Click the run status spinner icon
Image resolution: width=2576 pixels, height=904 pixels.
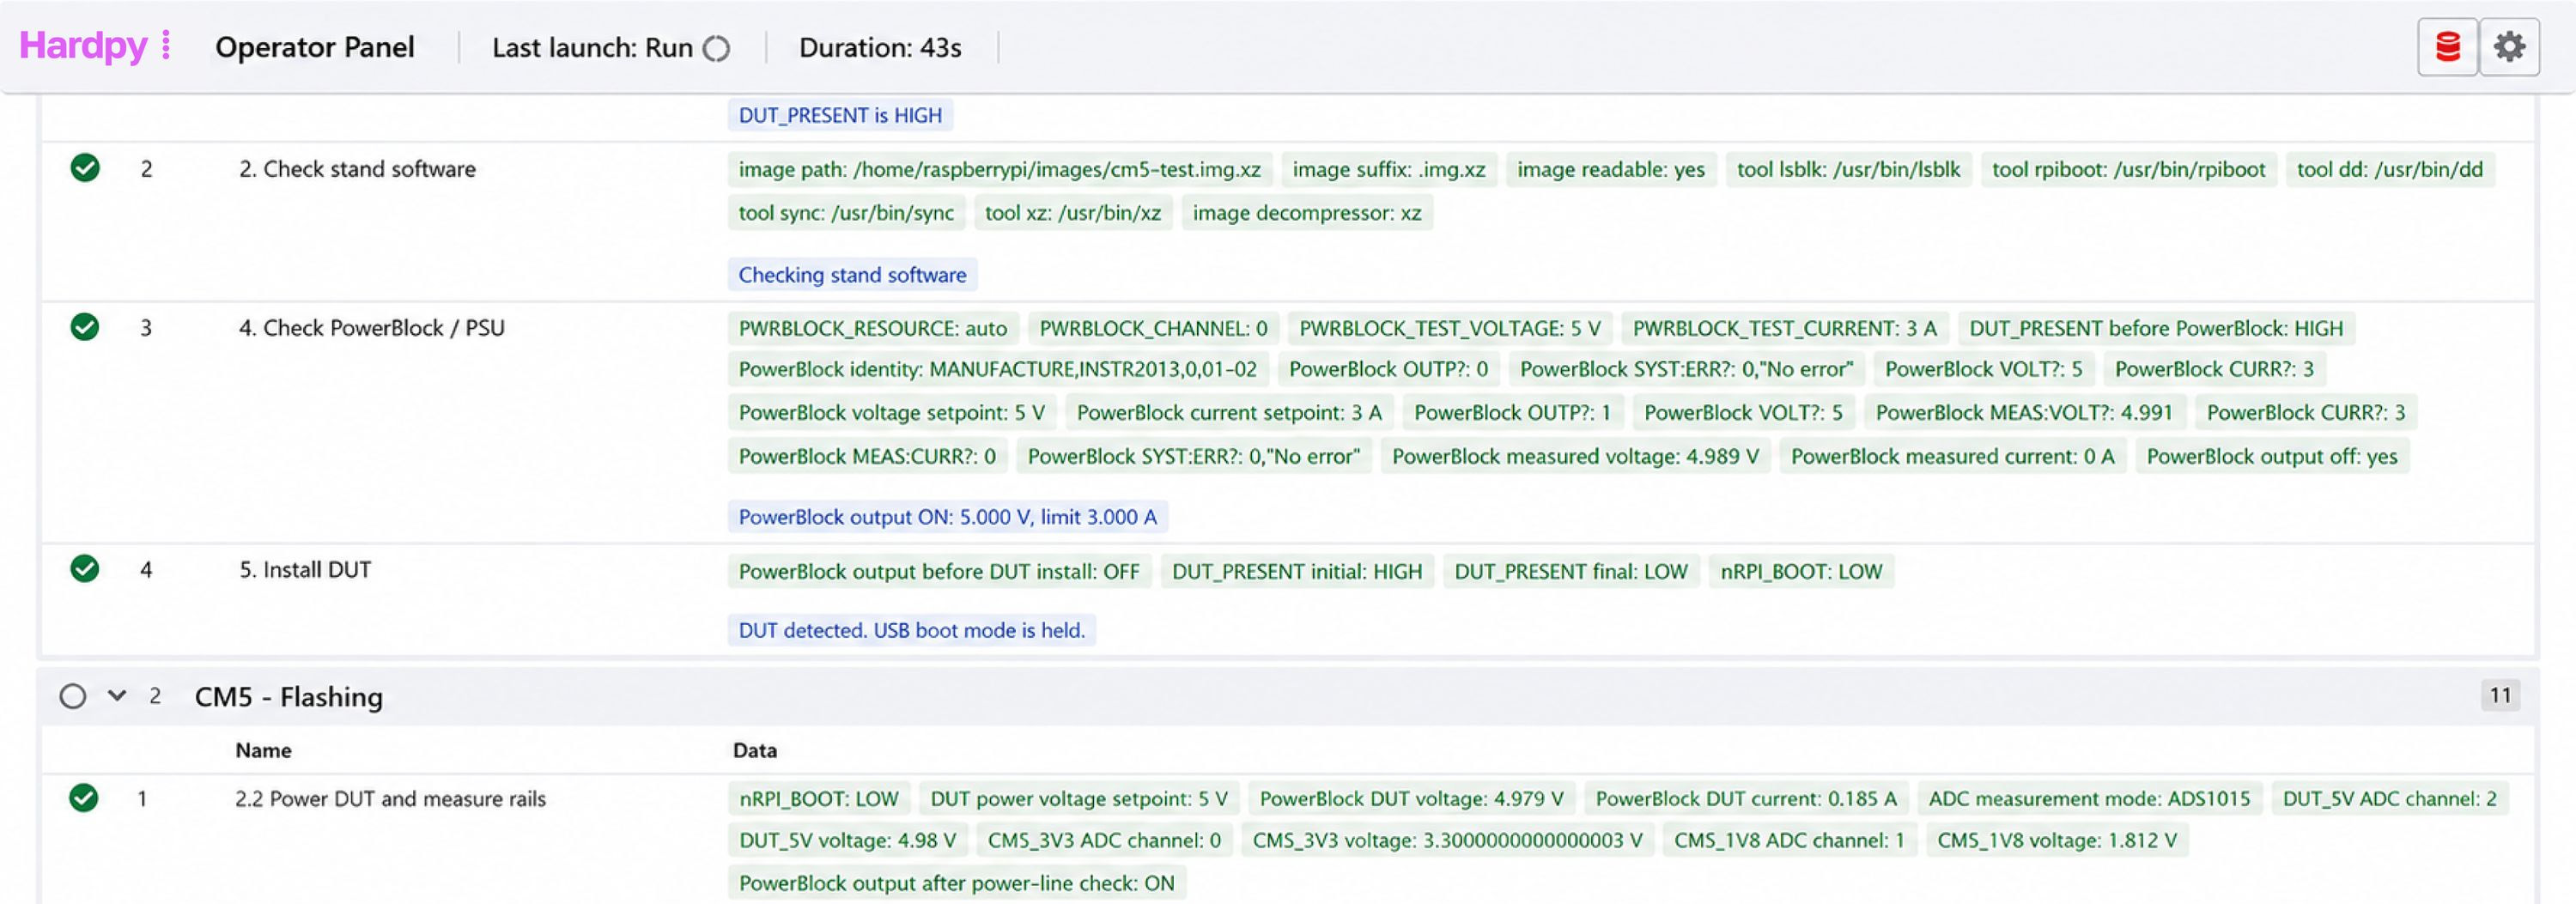[x=716, y=48]
